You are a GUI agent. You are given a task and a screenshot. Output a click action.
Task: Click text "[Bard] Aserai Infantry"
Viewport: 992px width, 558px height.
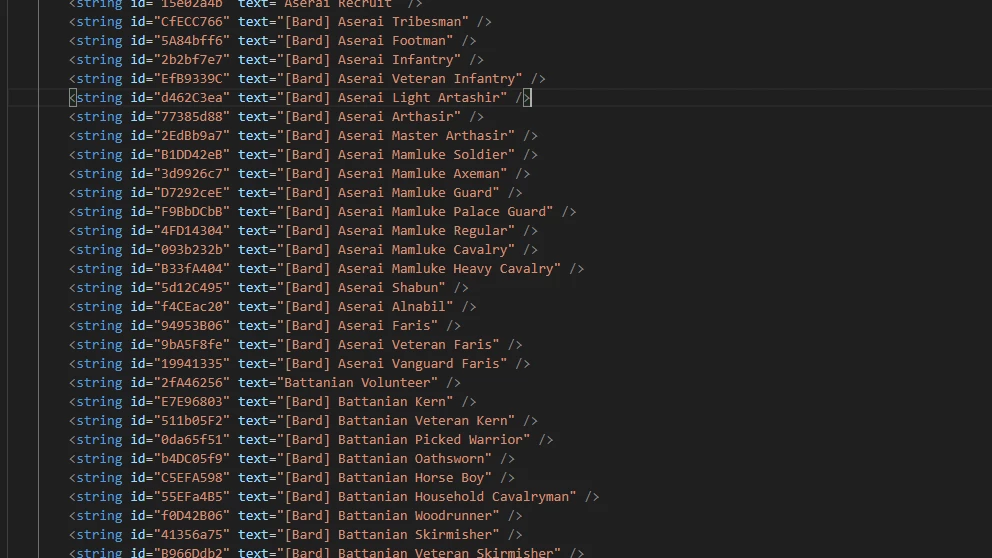369,59
